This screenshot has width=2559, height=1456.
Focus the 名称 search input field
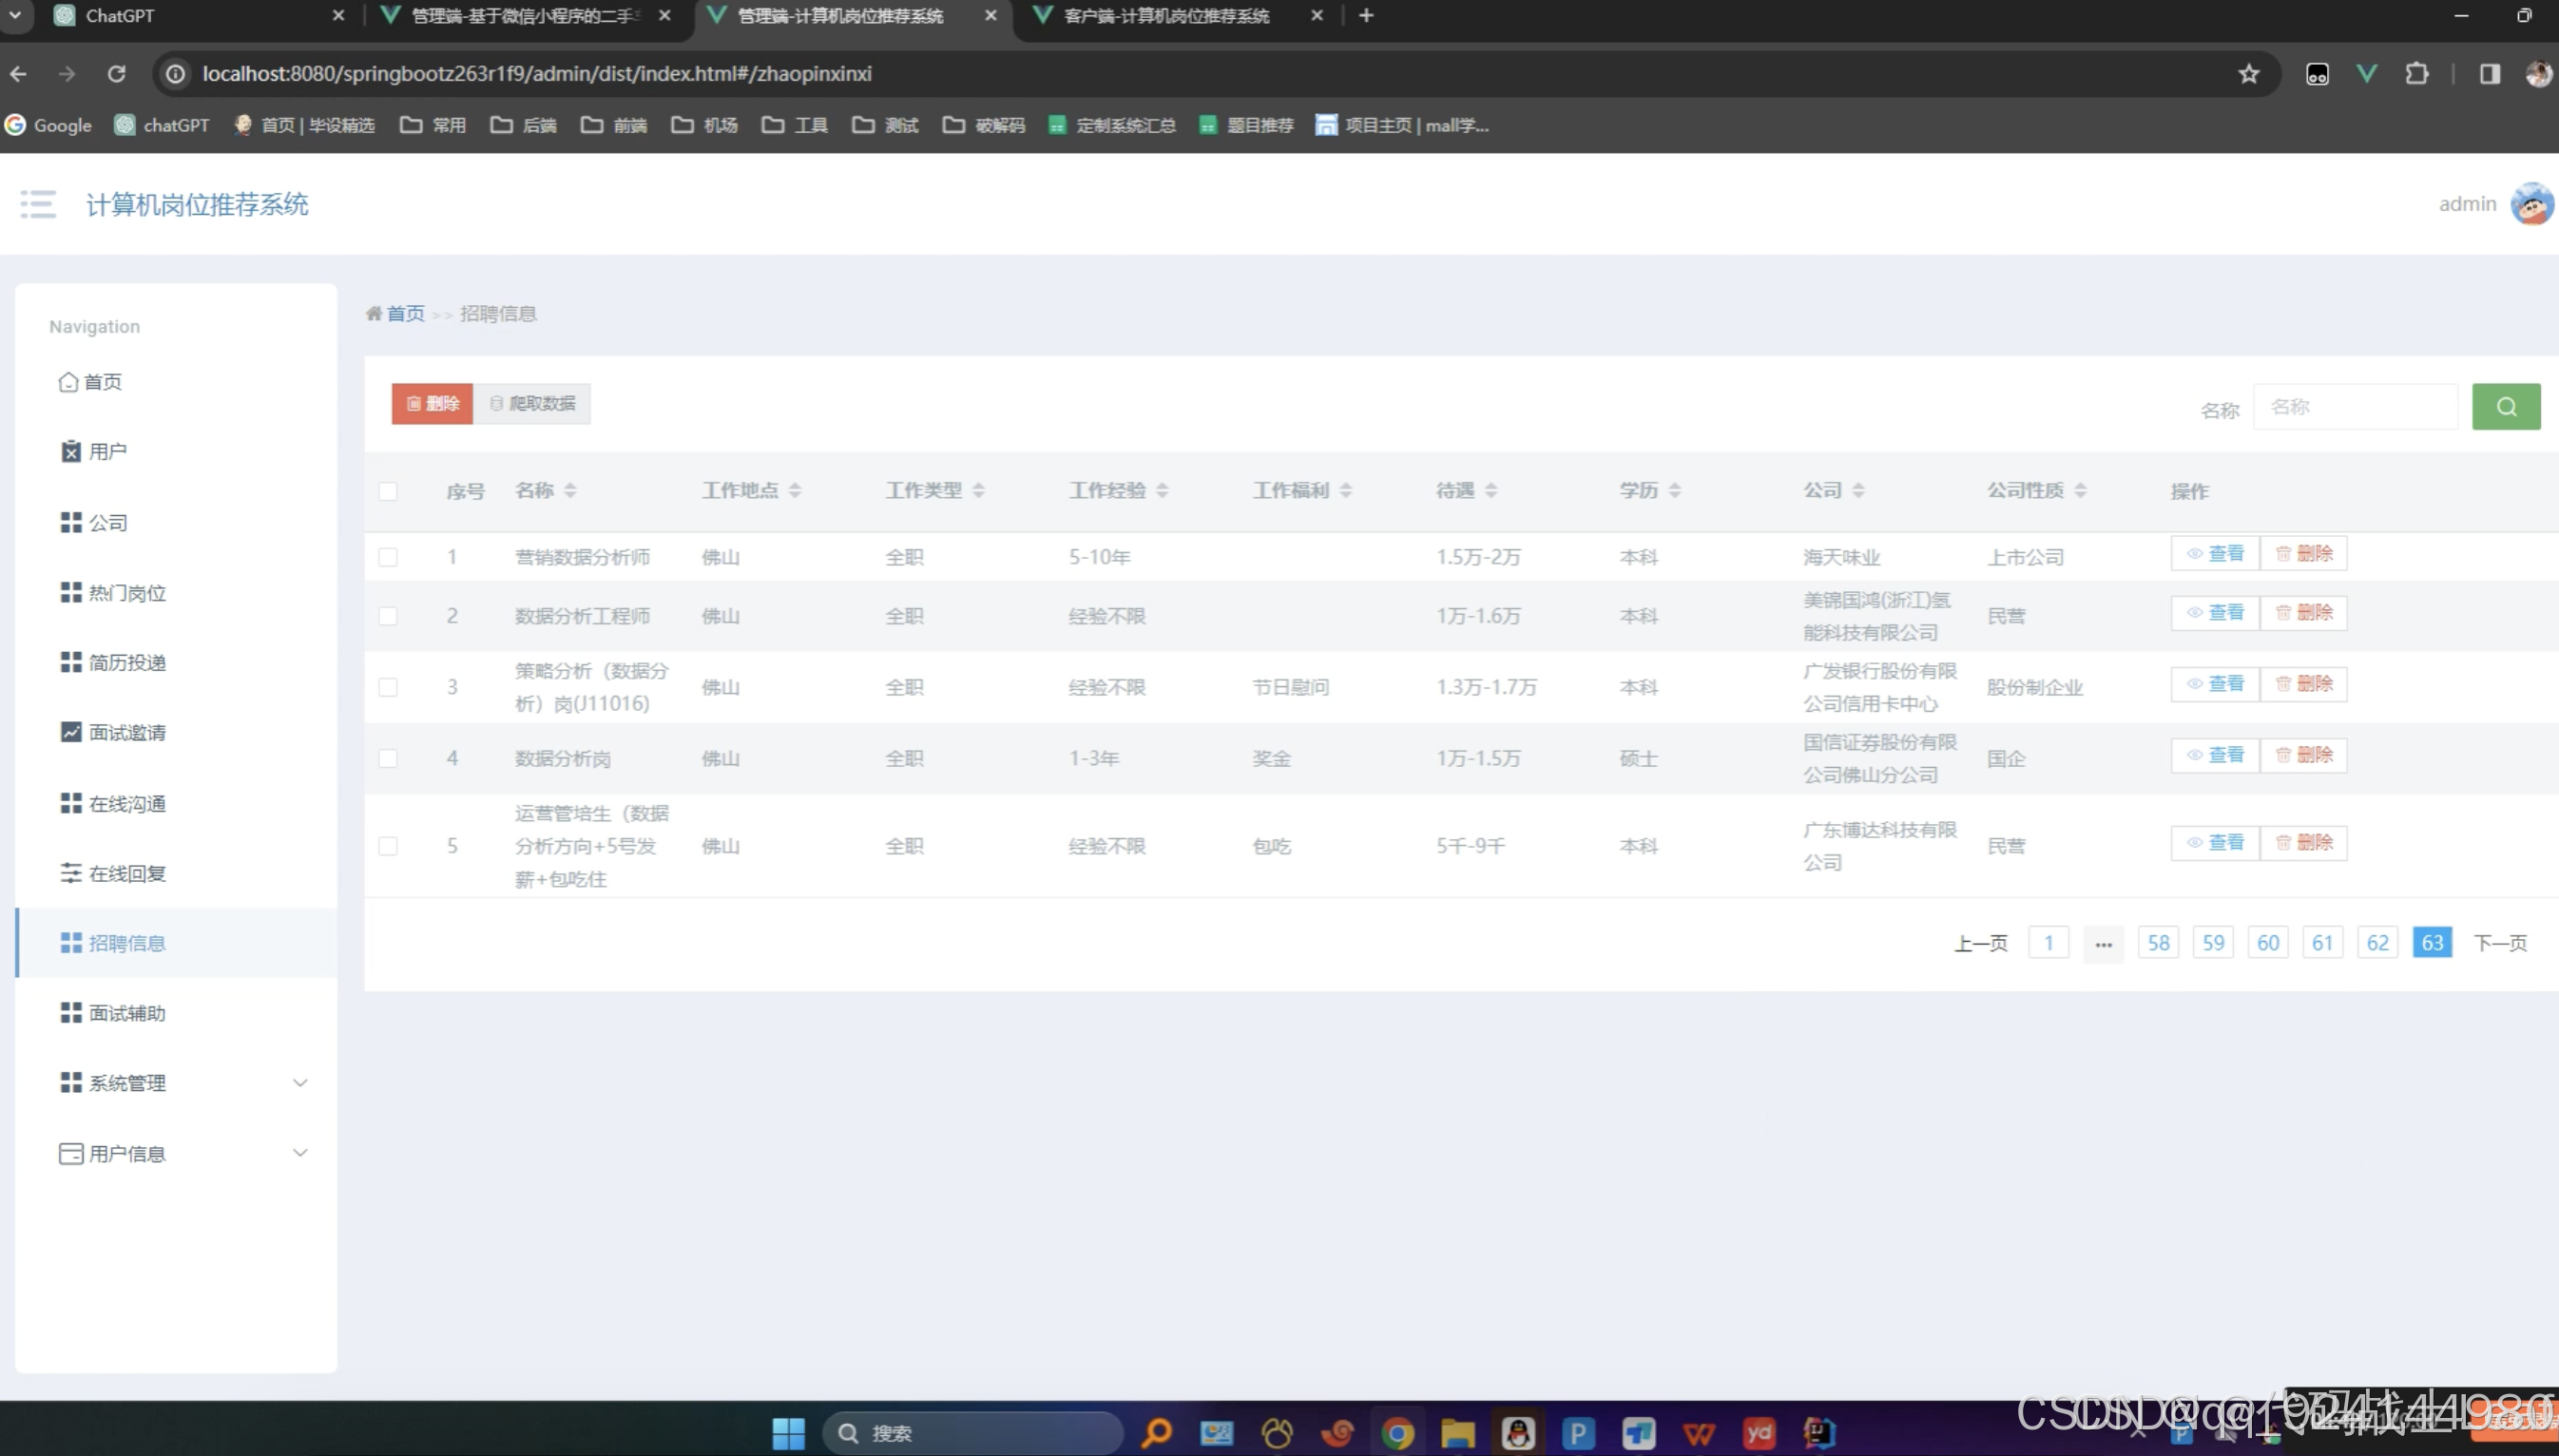tap(2354, 407)
